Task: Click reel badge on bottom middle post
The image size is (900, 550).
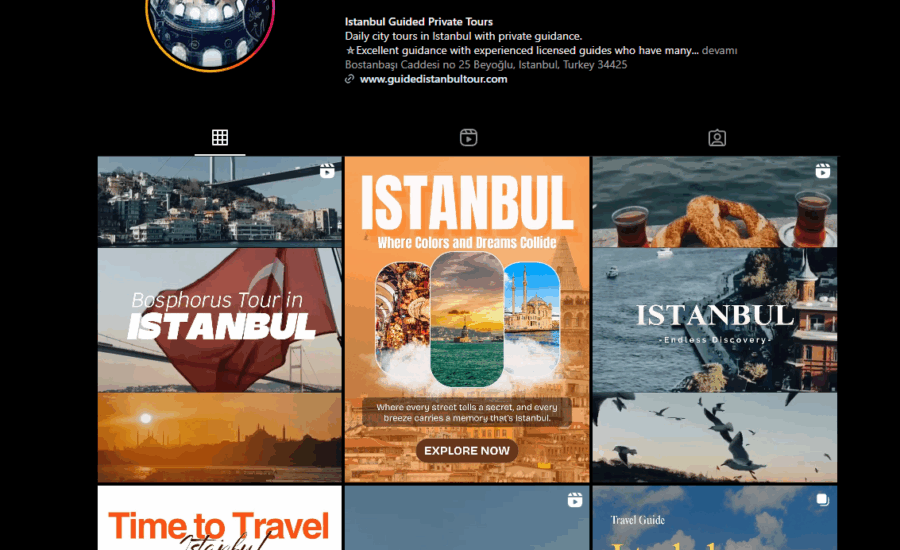Action: pos(574,500)
